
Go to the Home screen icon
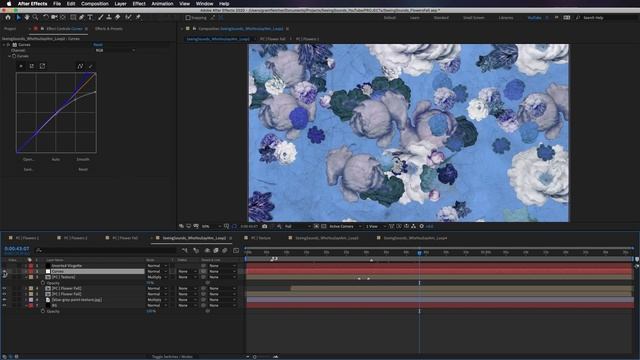[x=8, y=18]
